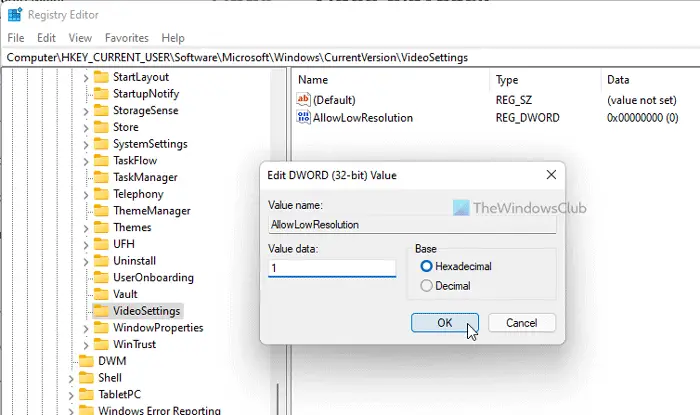Expand the StartLayout tree node

point(86,78)
